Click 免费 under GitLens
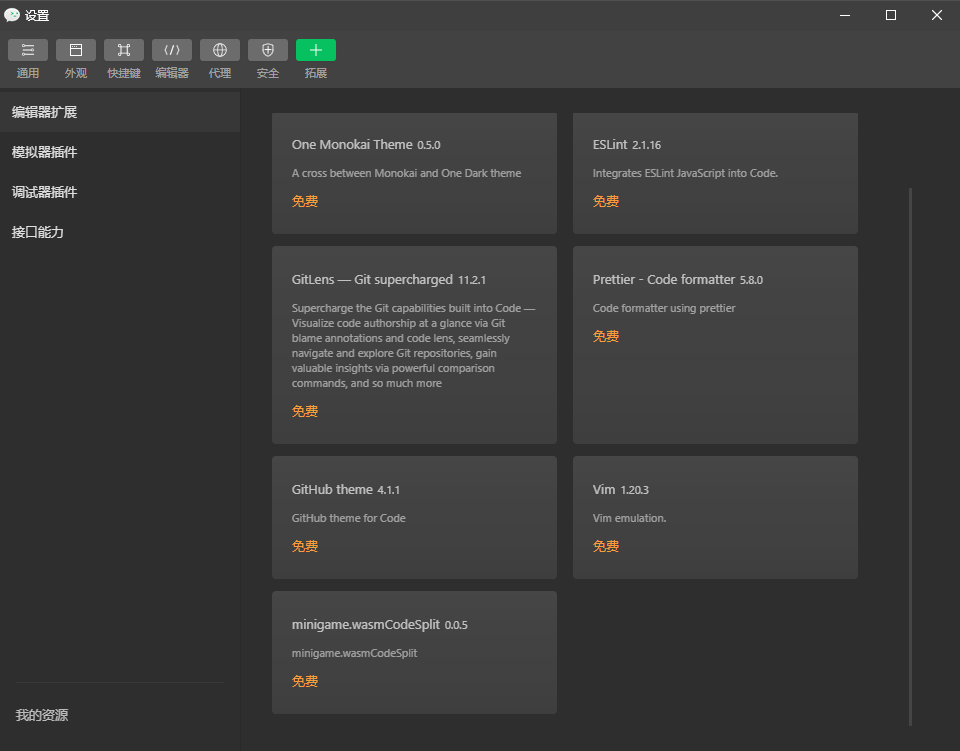 pyautogui.click(x=305, y=411)
